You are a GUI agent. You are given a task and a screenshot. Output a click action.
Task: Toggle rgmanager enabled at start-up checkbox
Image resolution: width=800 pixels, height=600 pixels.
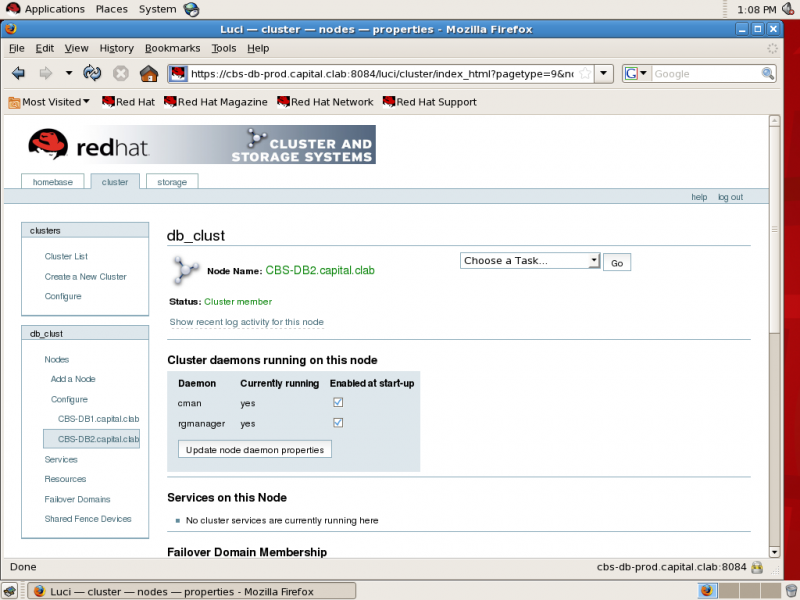click(338, 422)
